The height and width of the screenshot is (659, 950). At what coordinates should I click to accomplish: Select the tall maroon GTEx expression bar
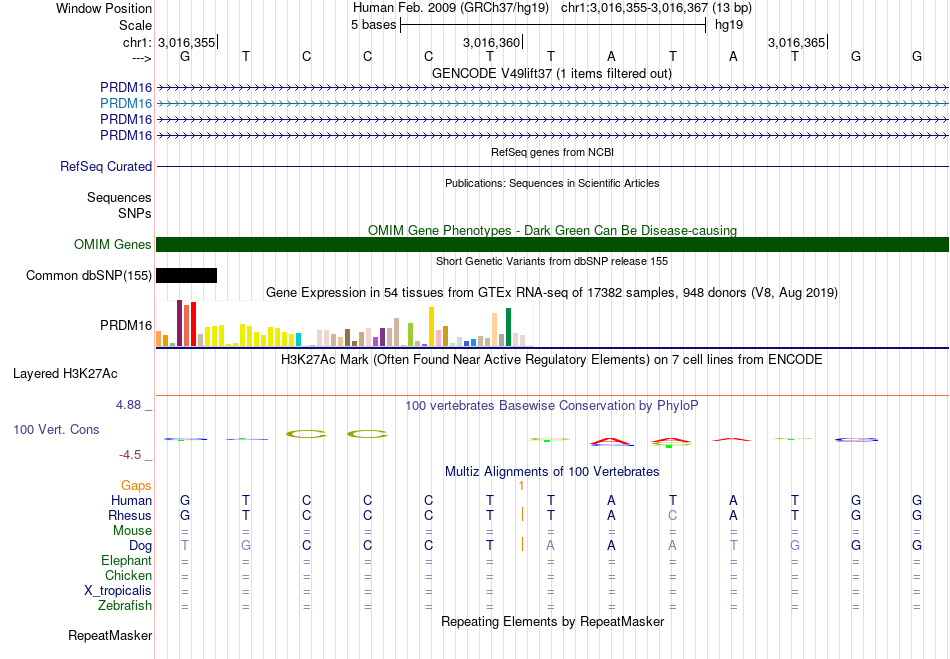pyautogui.click(x=179, y=323)
